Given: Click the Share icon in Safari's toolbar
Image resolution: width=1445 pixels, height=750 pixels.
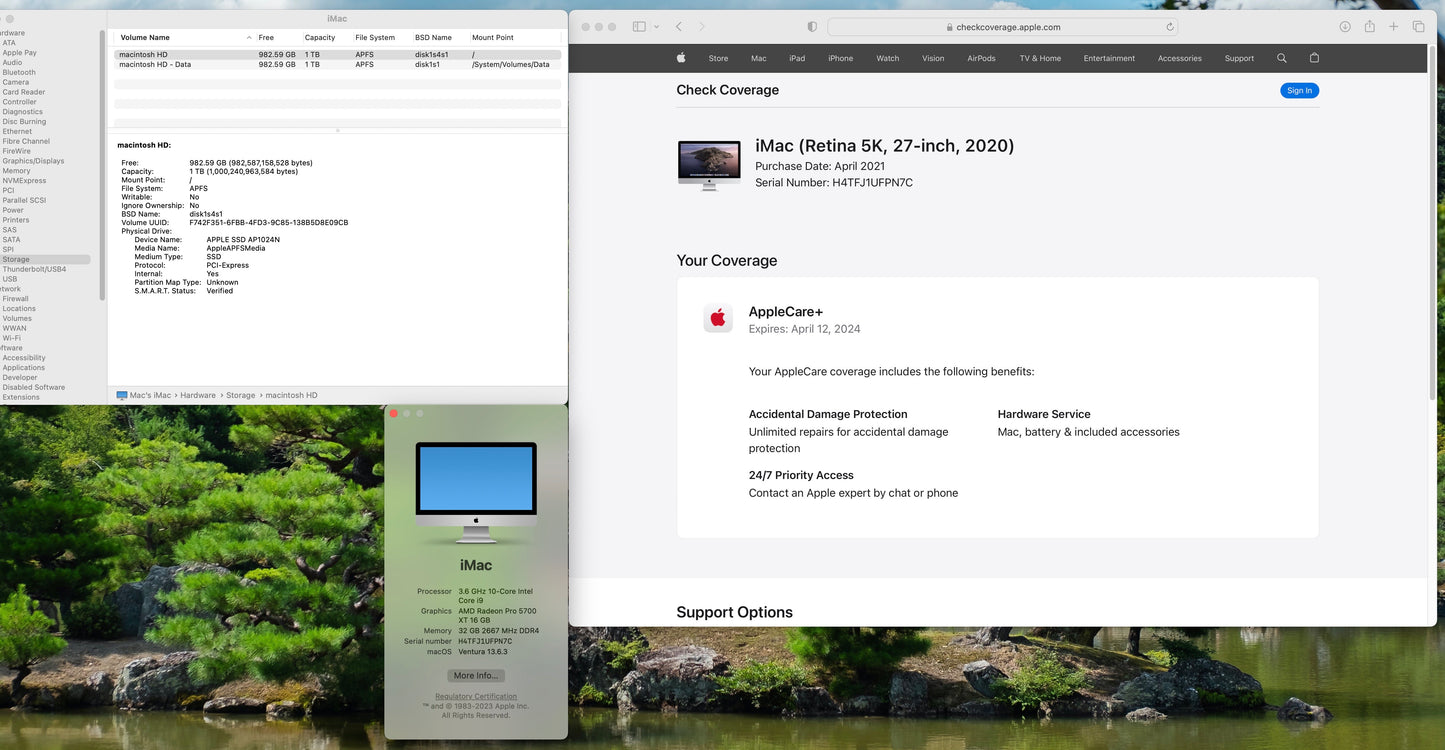Looking at the screenshot, I should pos(1370,27).
